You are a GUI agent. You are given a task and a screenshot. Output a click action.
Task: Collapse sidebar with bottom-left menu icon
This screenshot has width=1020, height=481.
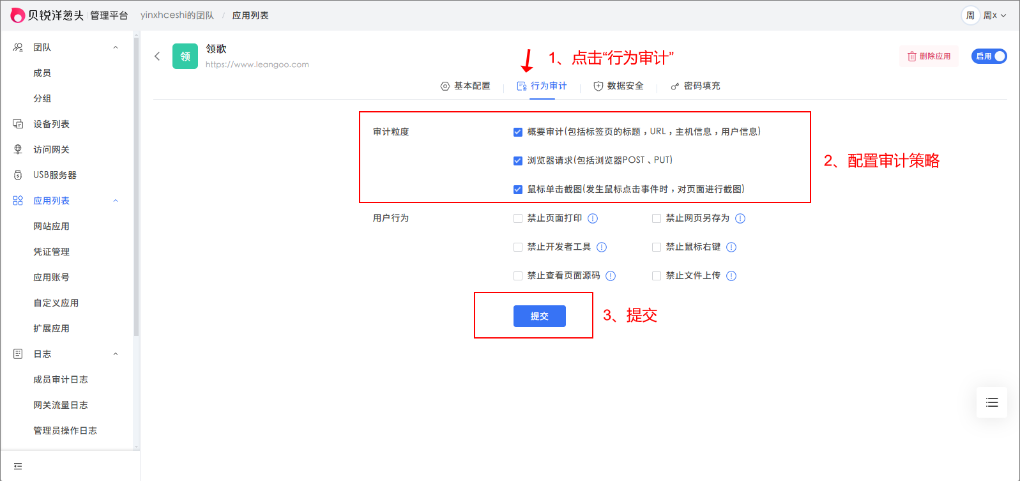(18, 466)
